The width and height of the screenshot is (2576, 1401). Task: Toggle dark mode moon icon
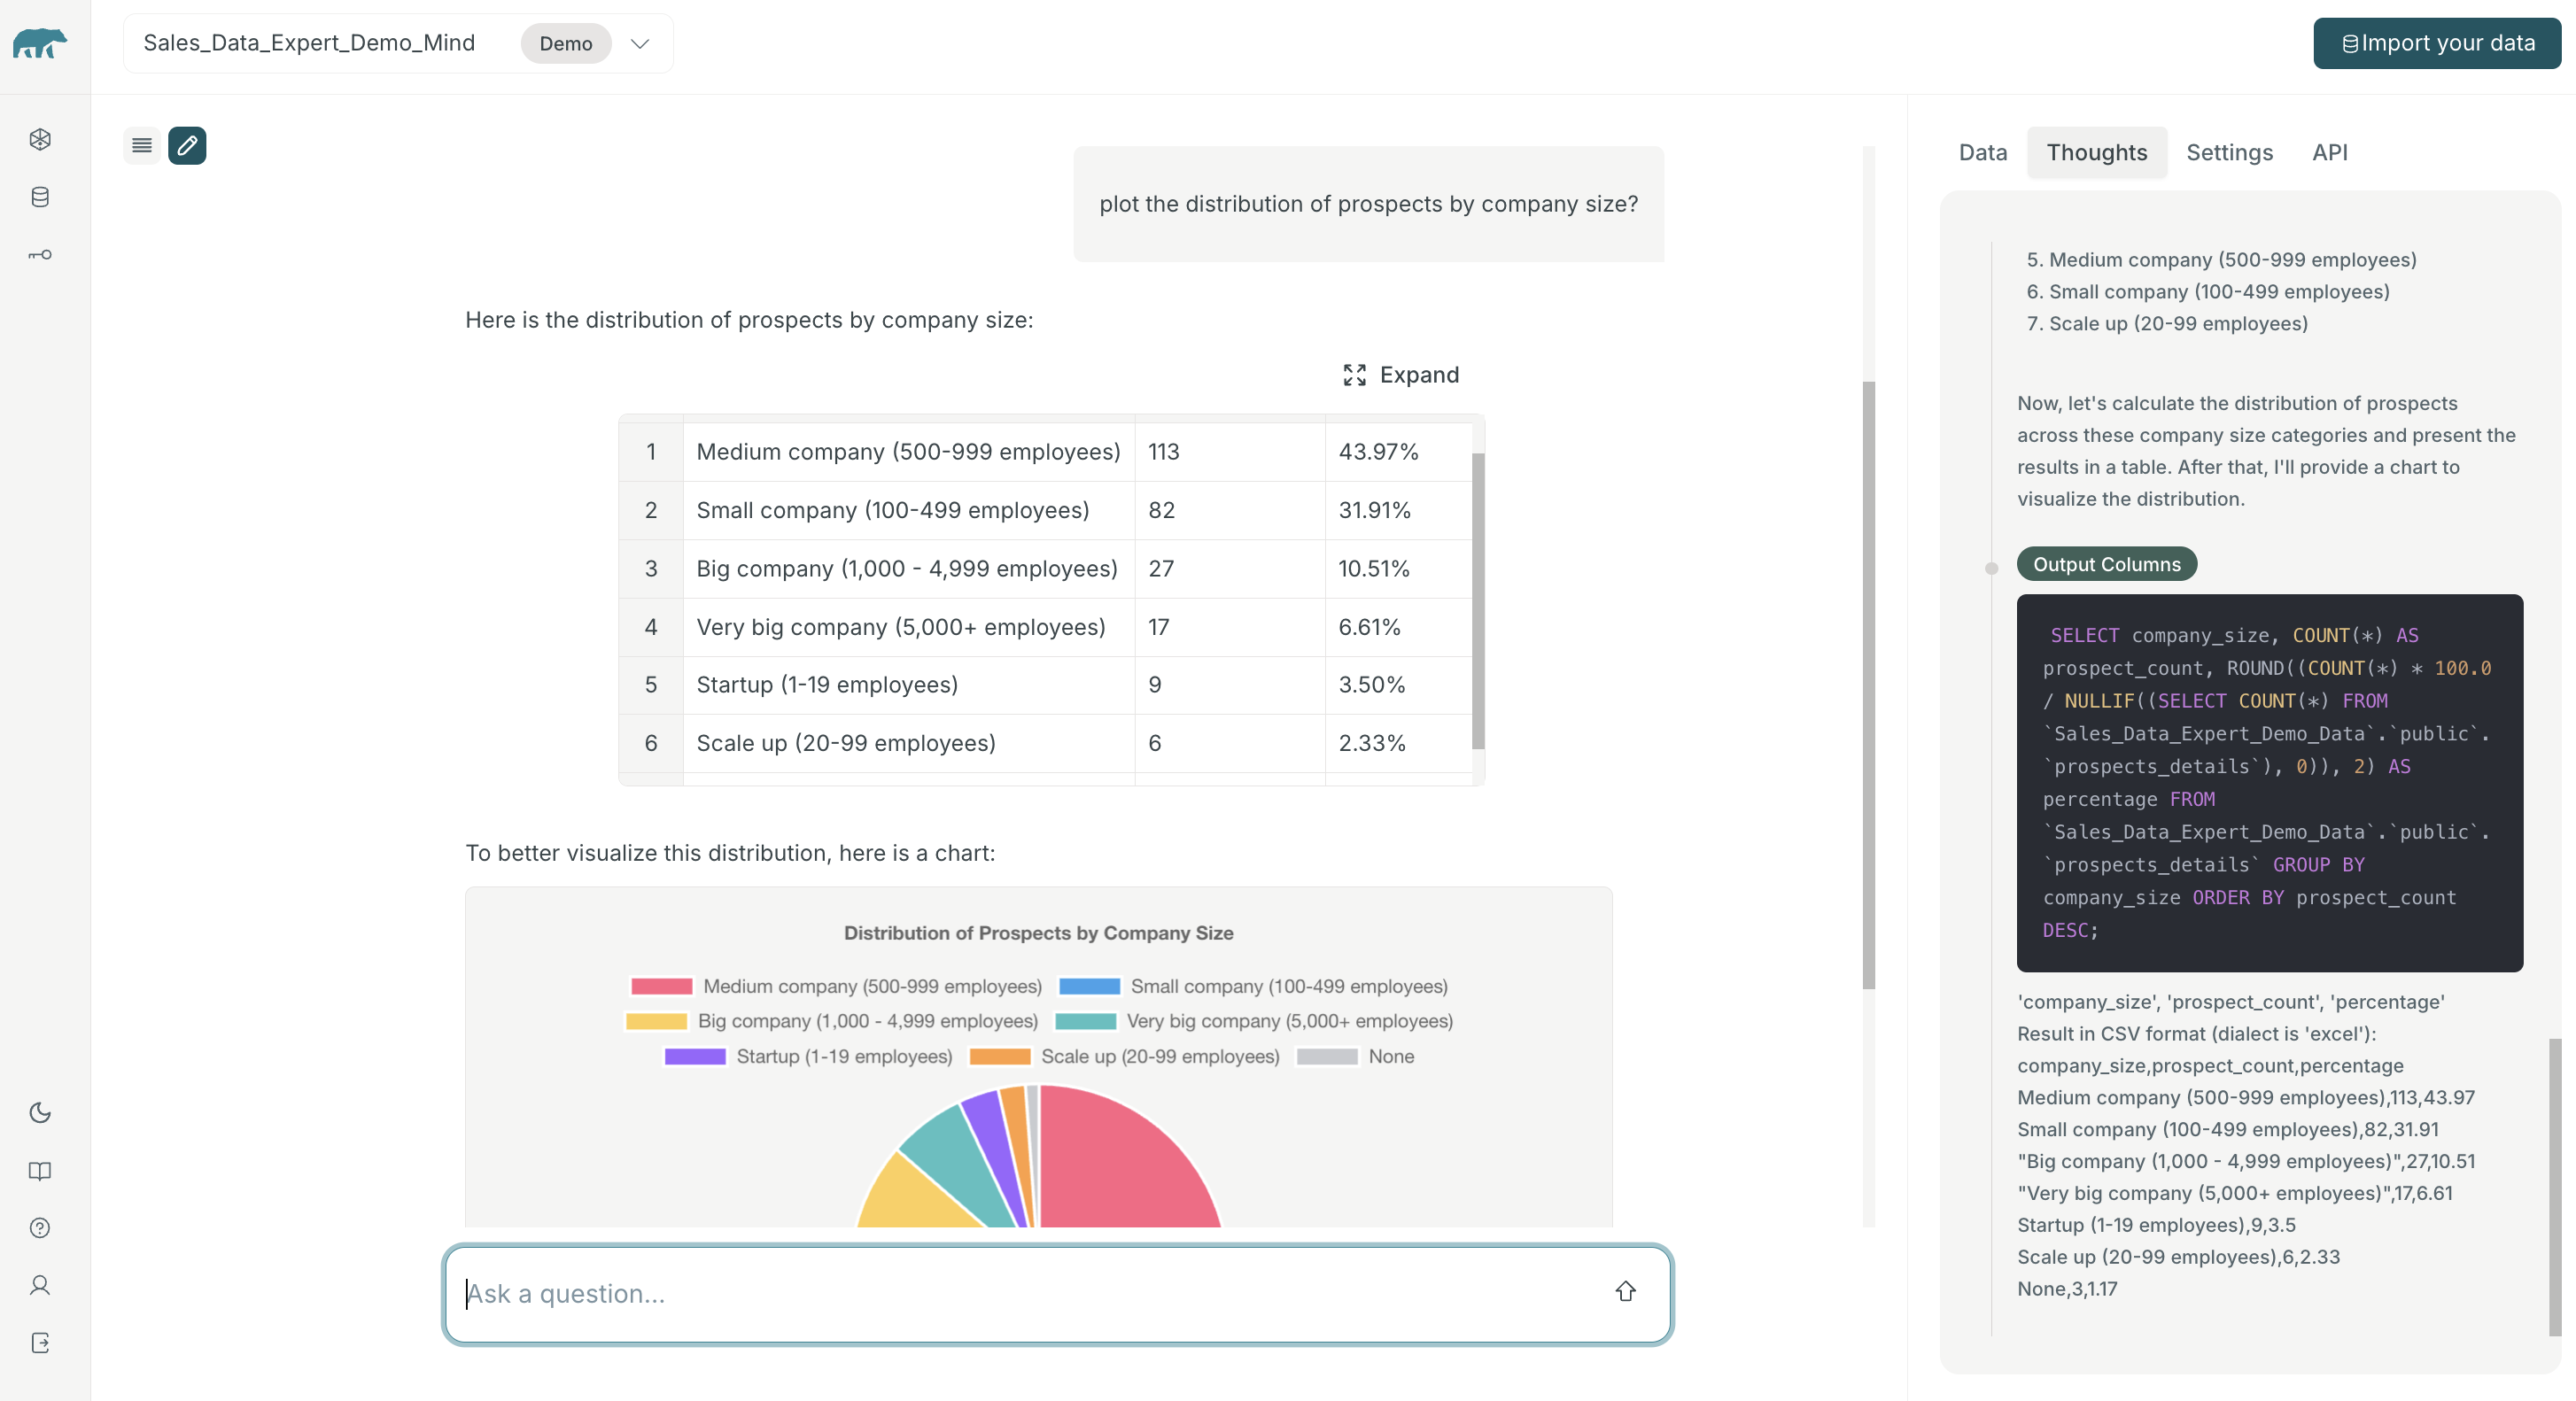40,1113
